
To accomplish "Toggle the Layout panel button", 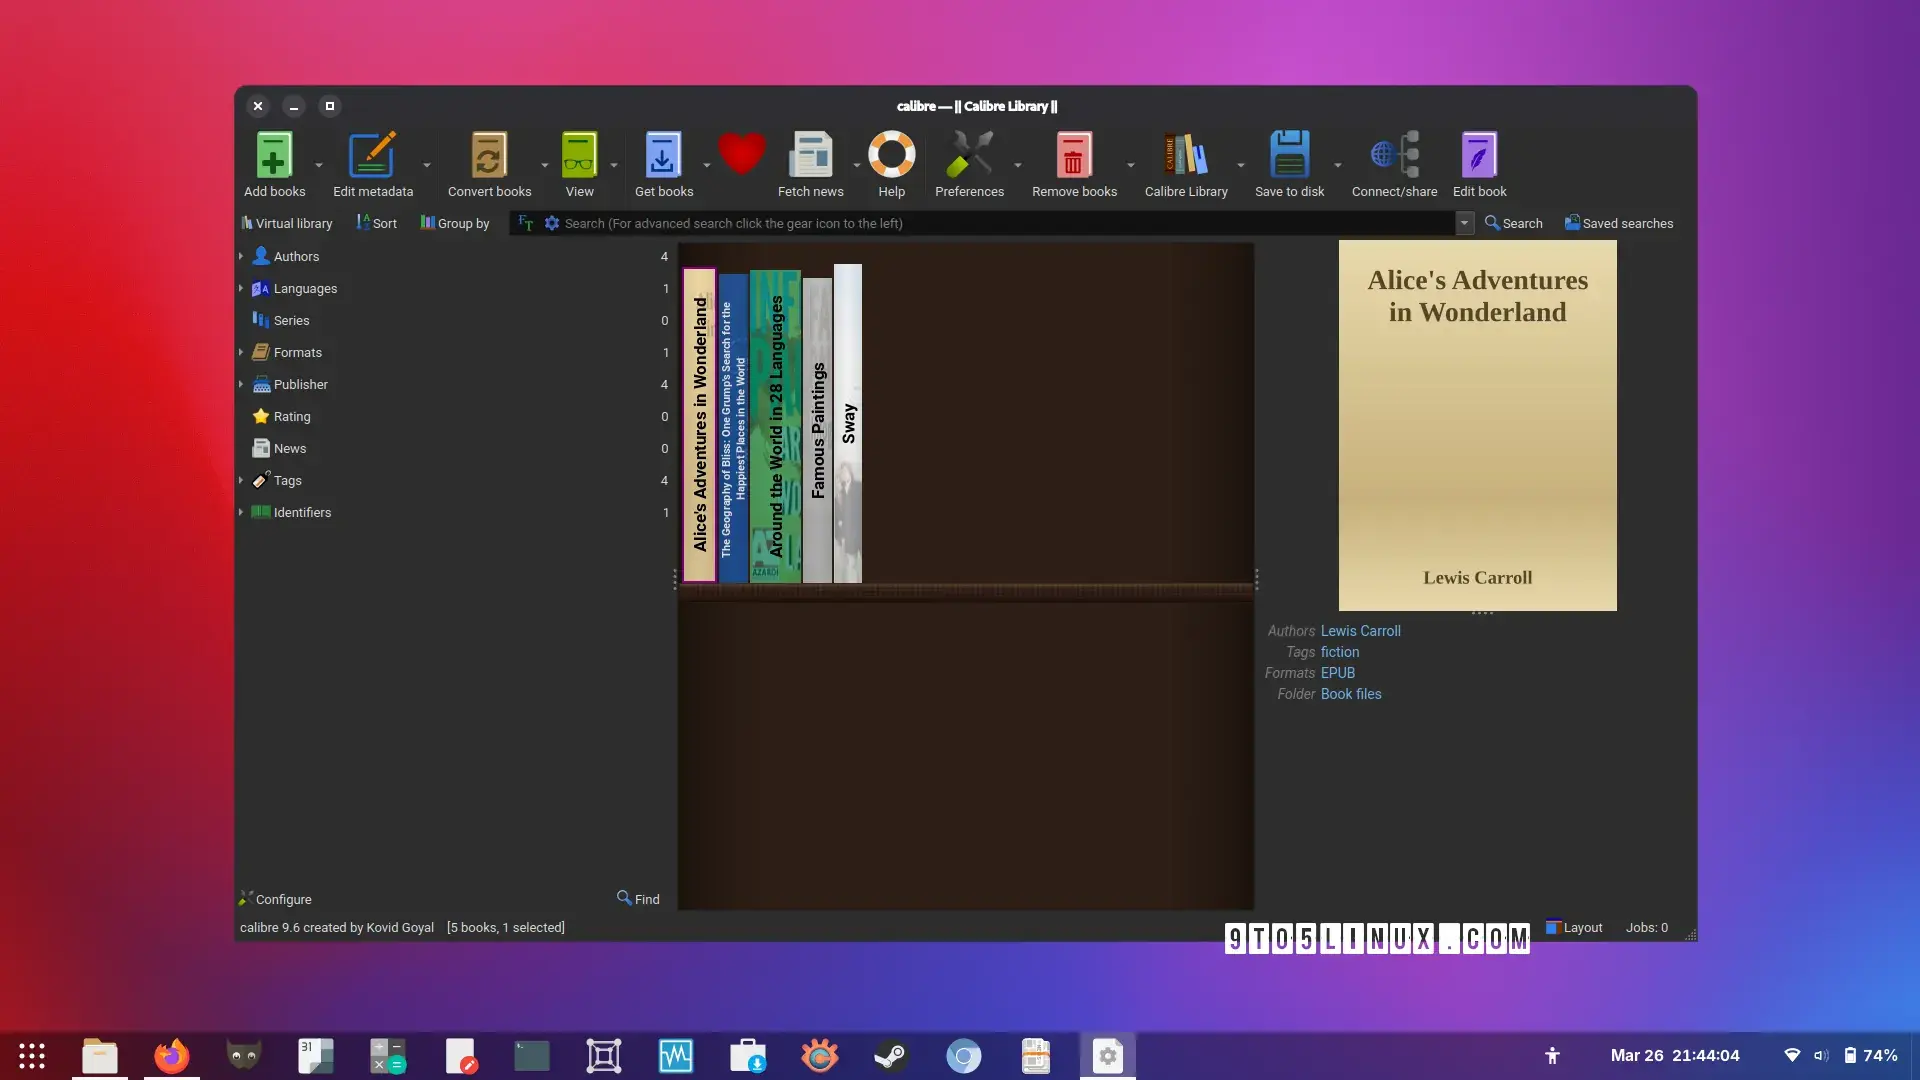I will pos(1574,927).
